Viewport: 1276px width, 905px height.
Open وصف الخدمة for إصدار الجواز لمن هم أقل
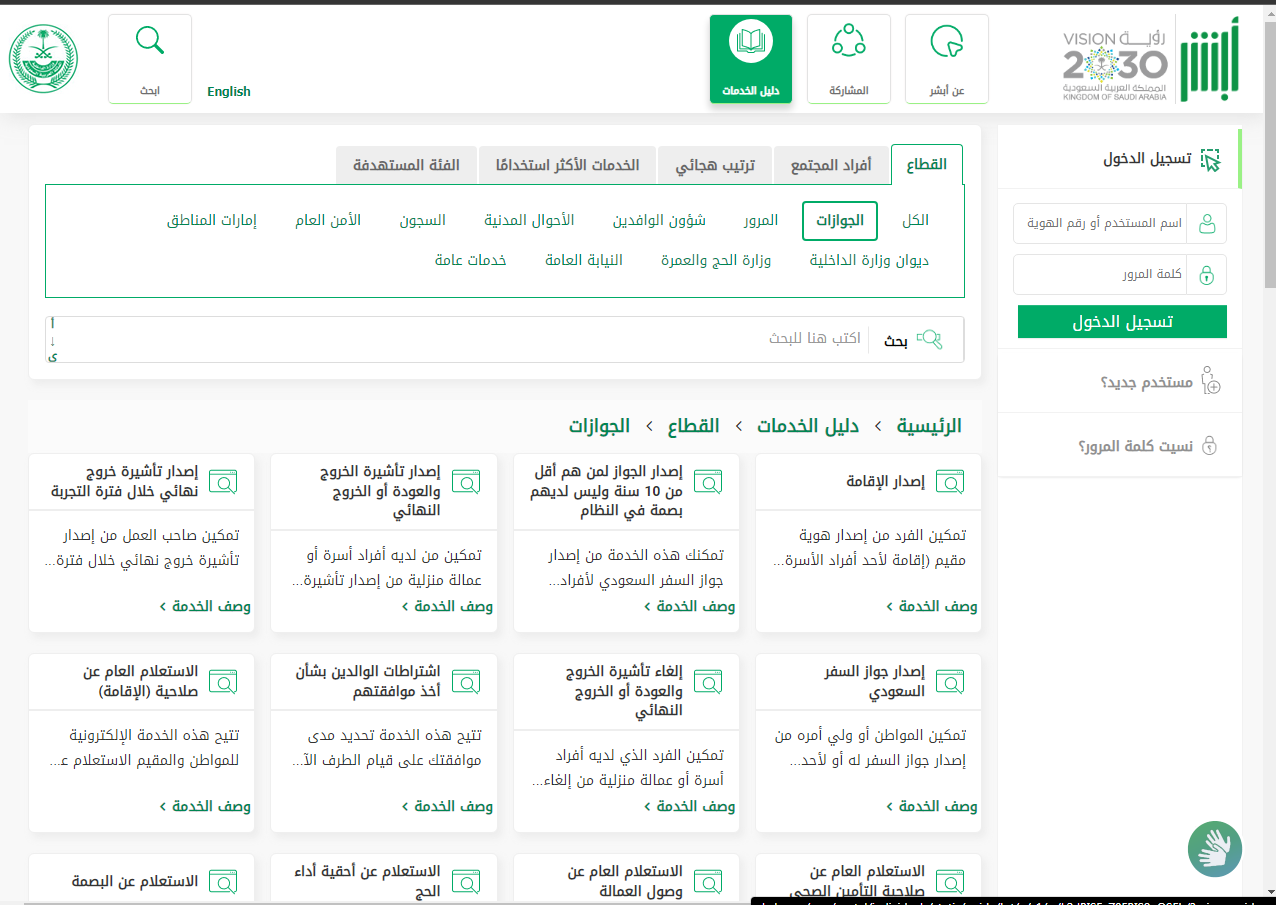point(689,606)
